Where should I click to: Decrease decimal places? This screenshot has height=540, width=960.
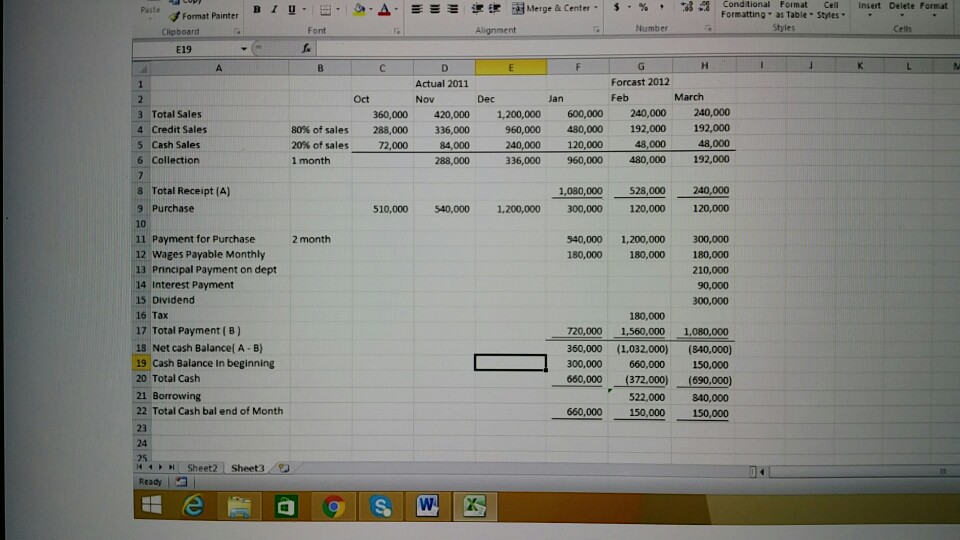704,7
